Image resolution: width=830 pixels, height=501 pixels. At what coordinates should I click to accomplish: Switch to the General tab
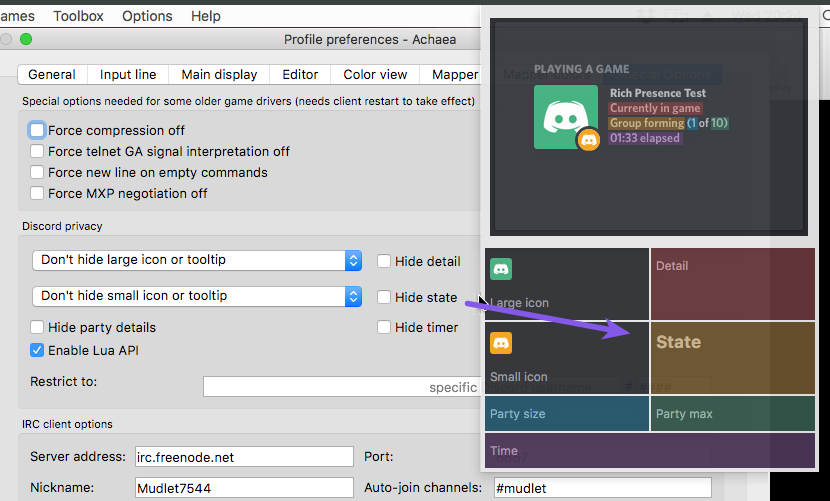(52, 75)
